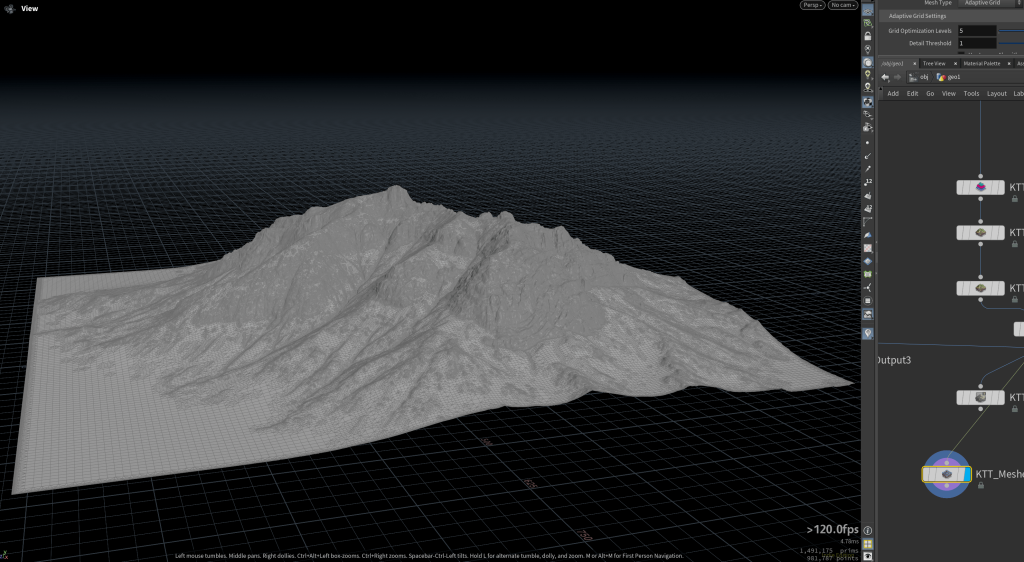The height and width of the screenshot is (562, 1024).
Task: Switch to the Material Palette tab
Action: (x=980, y=63)
